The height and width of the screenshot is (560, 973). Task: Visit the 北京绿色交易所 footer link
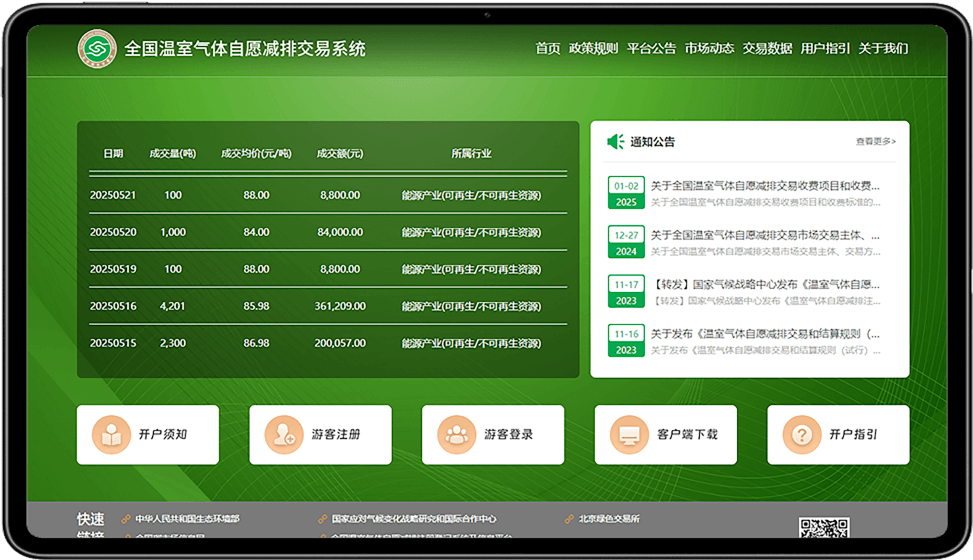coord(608,519)
